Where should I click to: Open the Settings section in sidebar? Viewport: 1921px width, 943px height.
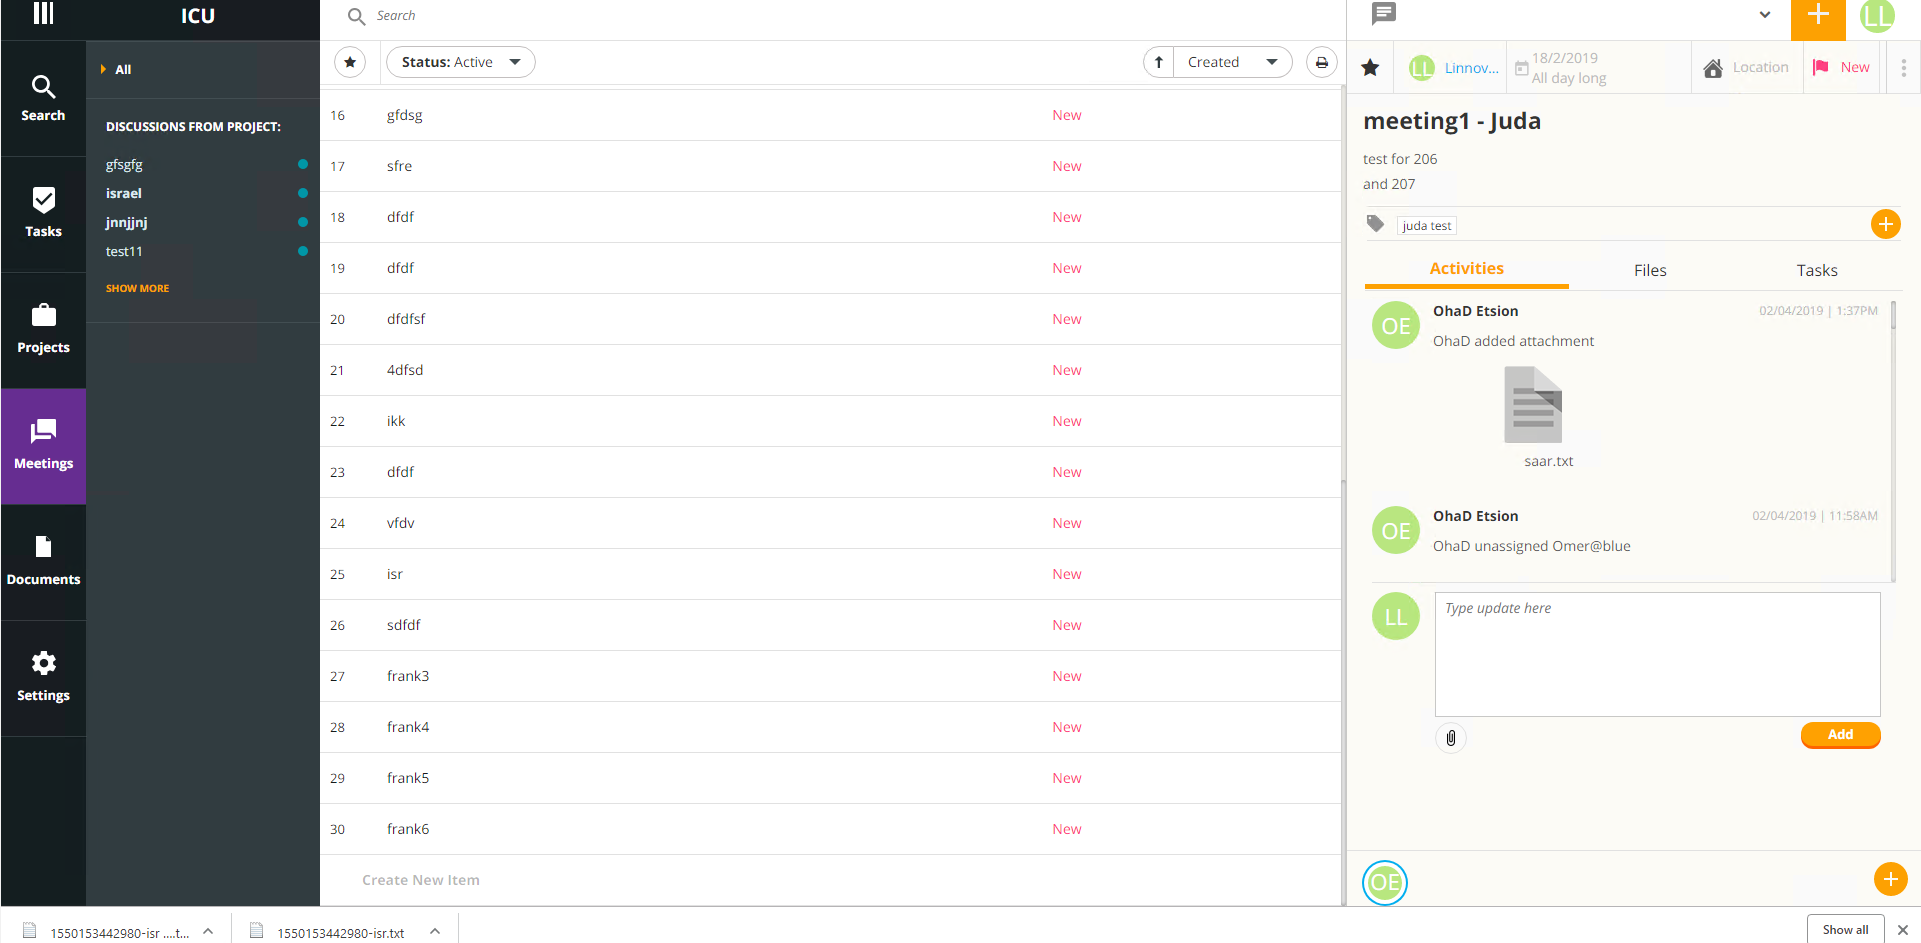(43, 676)
